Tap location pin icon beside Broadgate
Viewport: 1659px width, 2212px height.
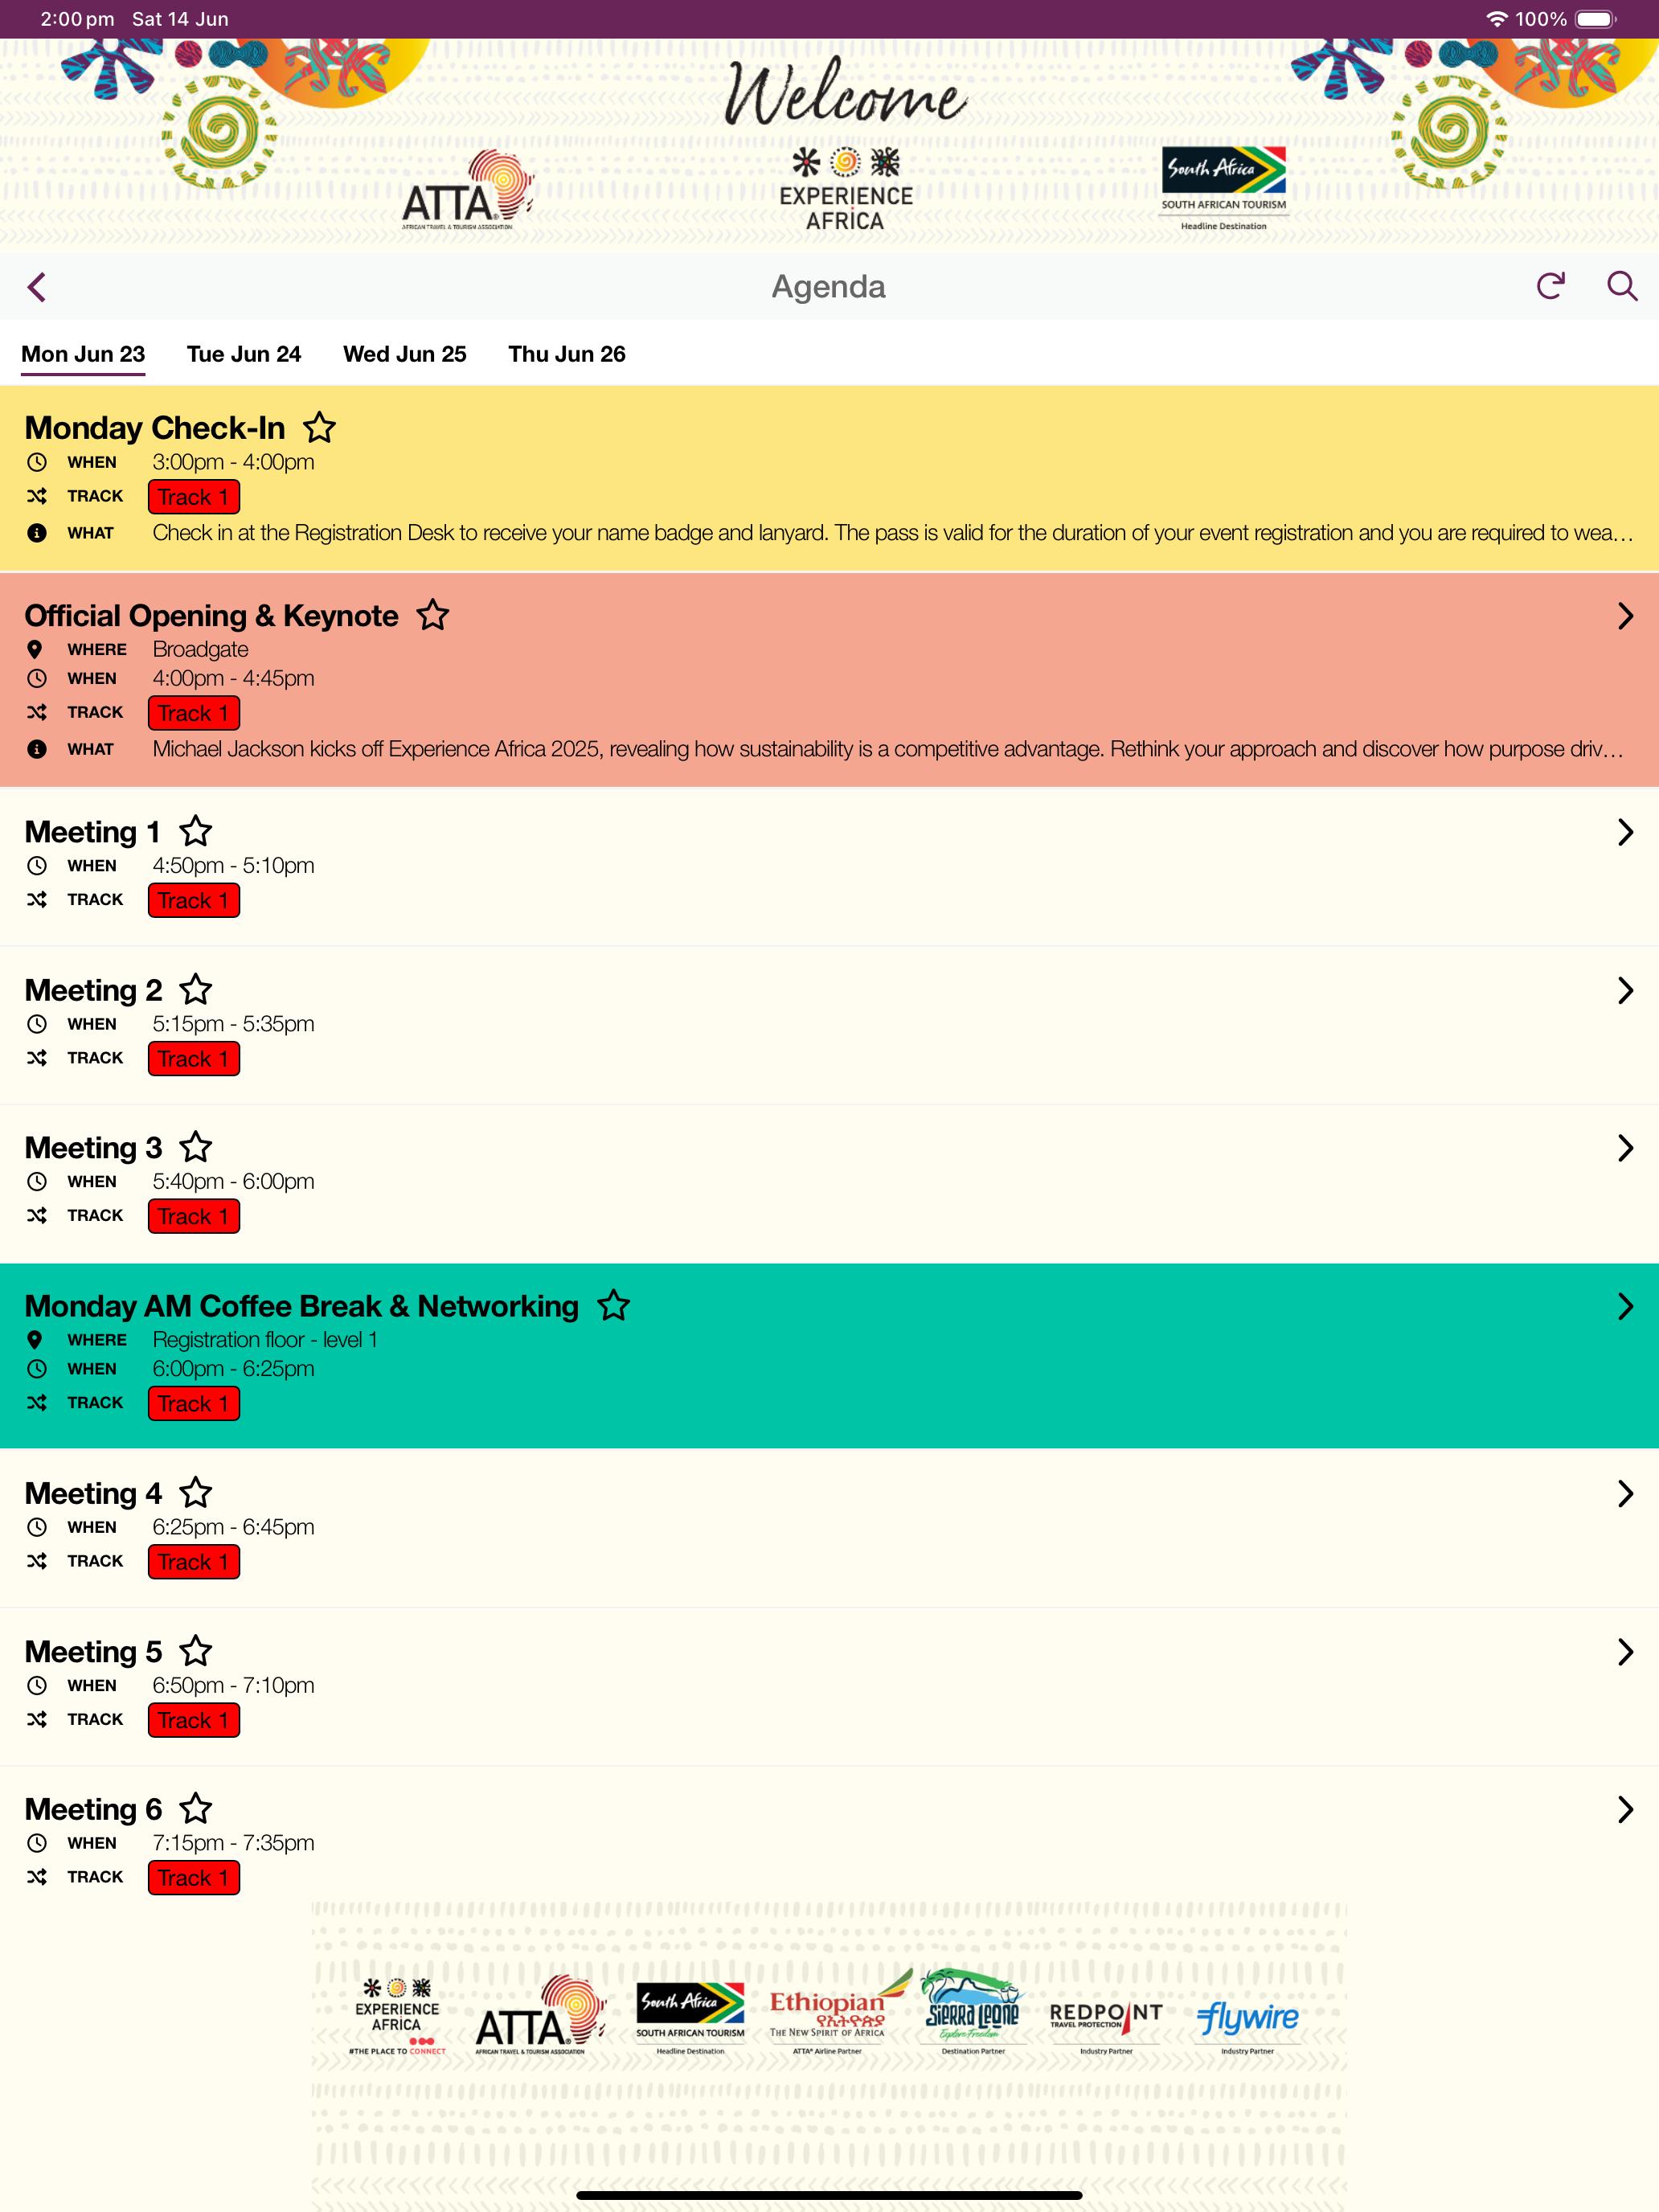(x=35, y=649)
